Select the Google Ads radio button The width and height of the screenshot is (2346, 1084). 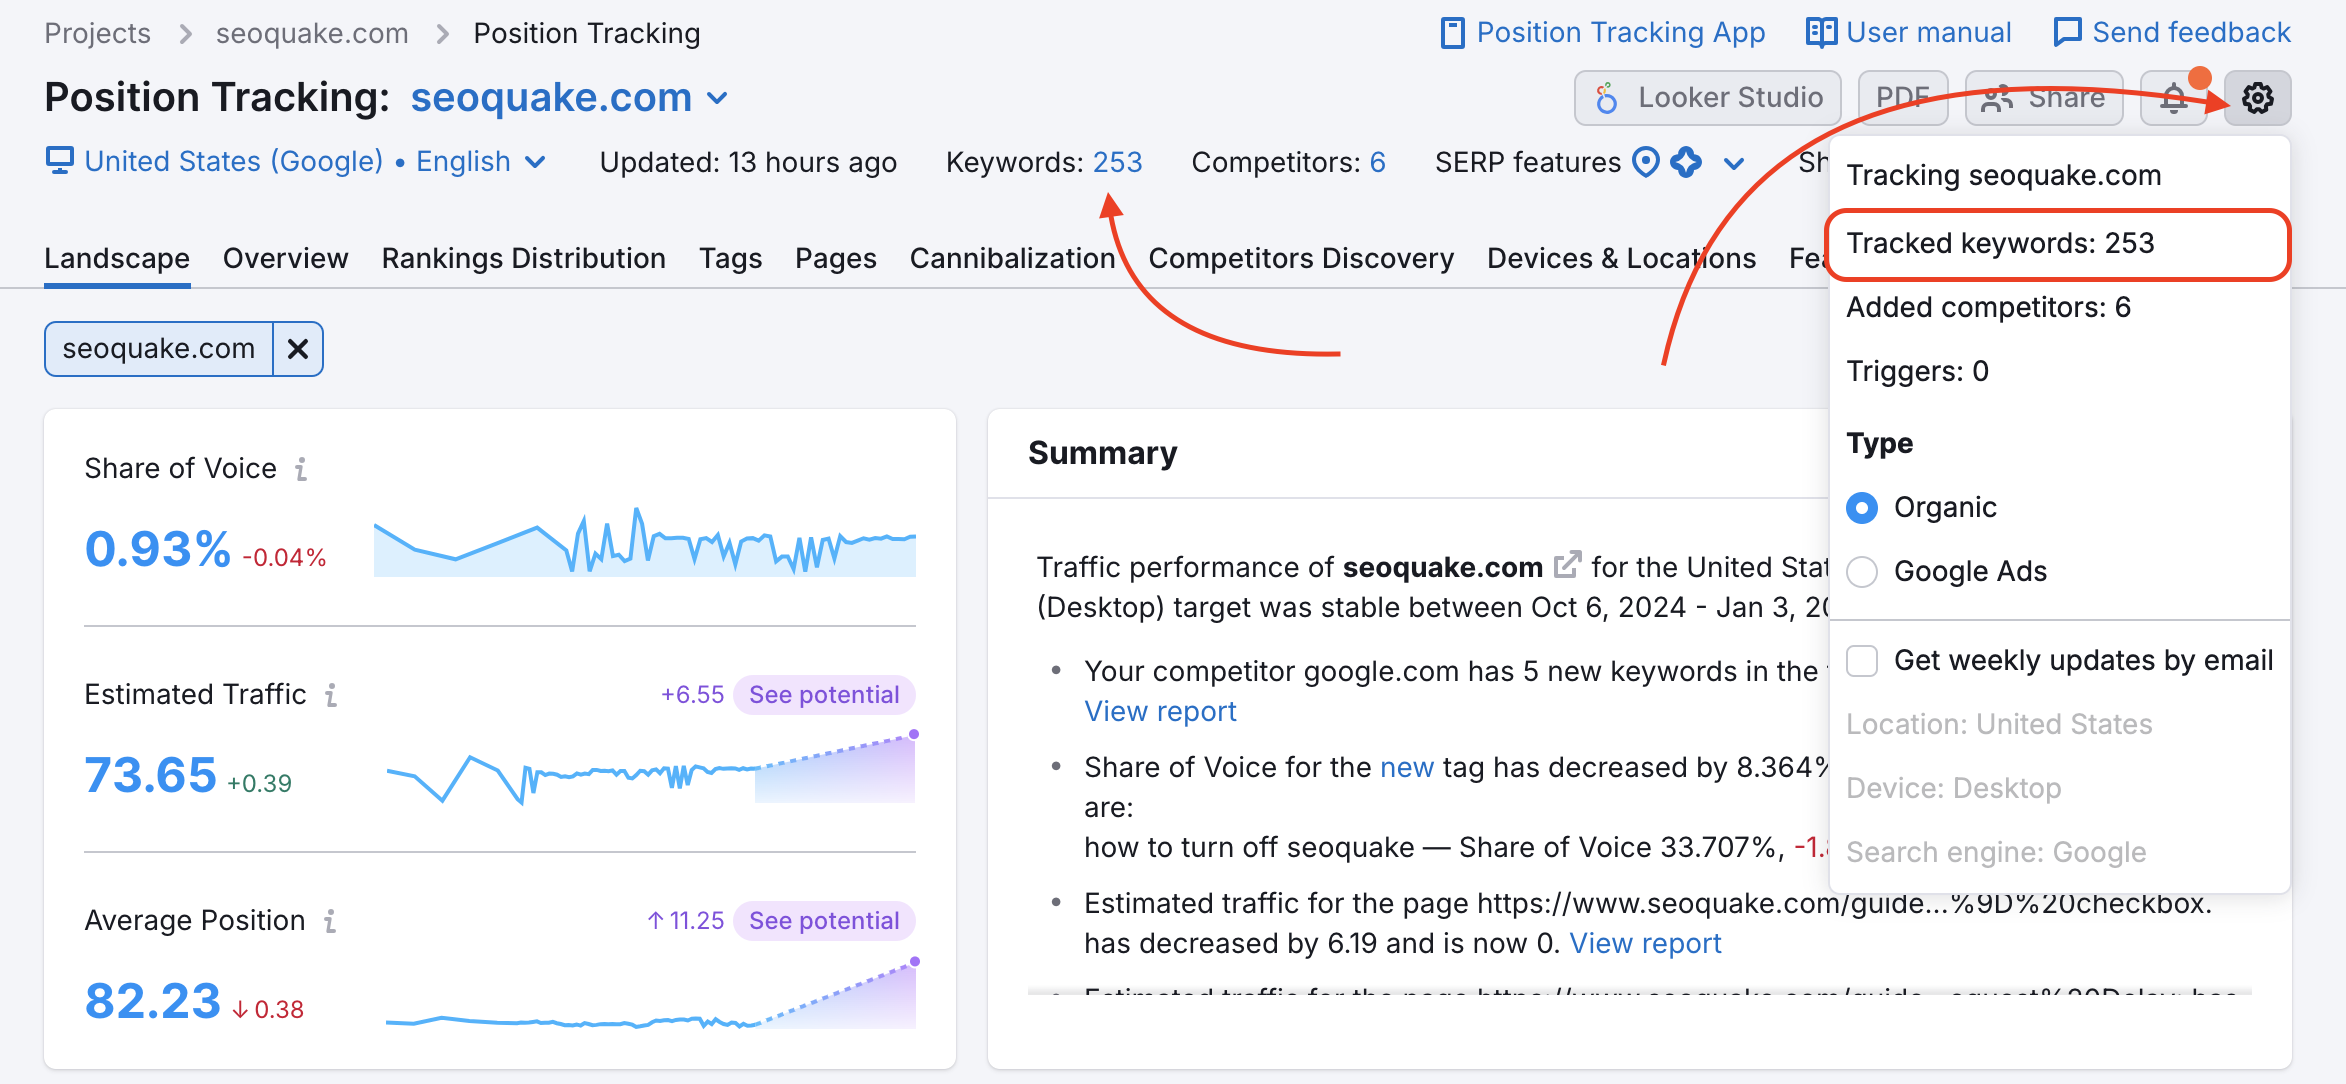tap(1862, 572)
